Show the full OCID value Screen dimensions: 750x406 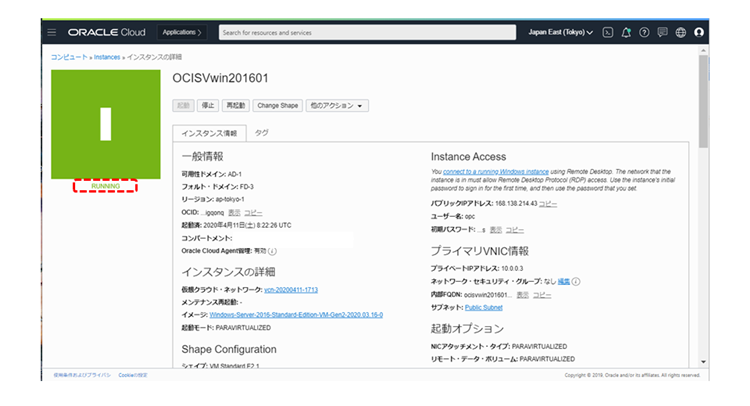234,213
